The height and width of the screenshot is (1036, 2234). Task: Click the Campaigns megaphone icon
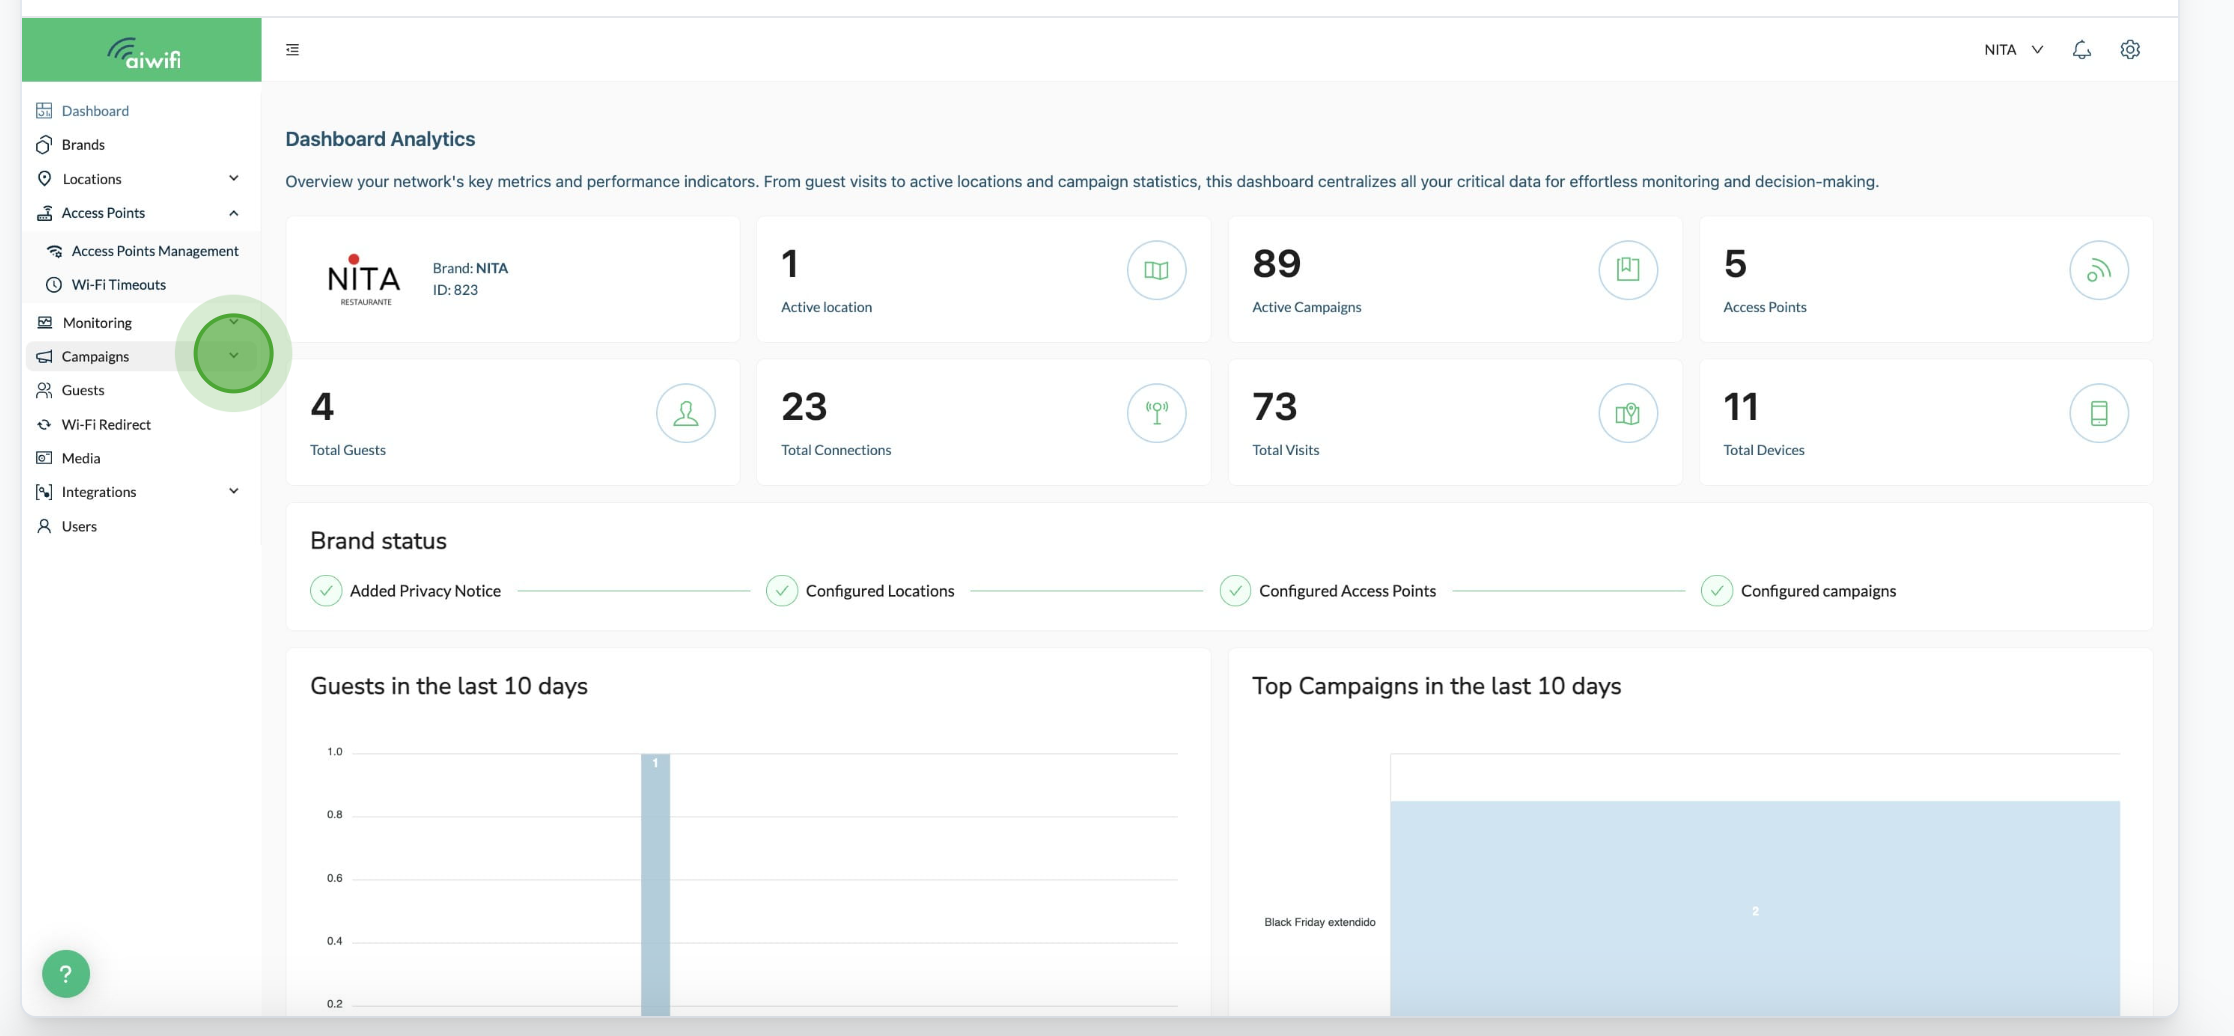pyautogui.click(x=44, y=356)
